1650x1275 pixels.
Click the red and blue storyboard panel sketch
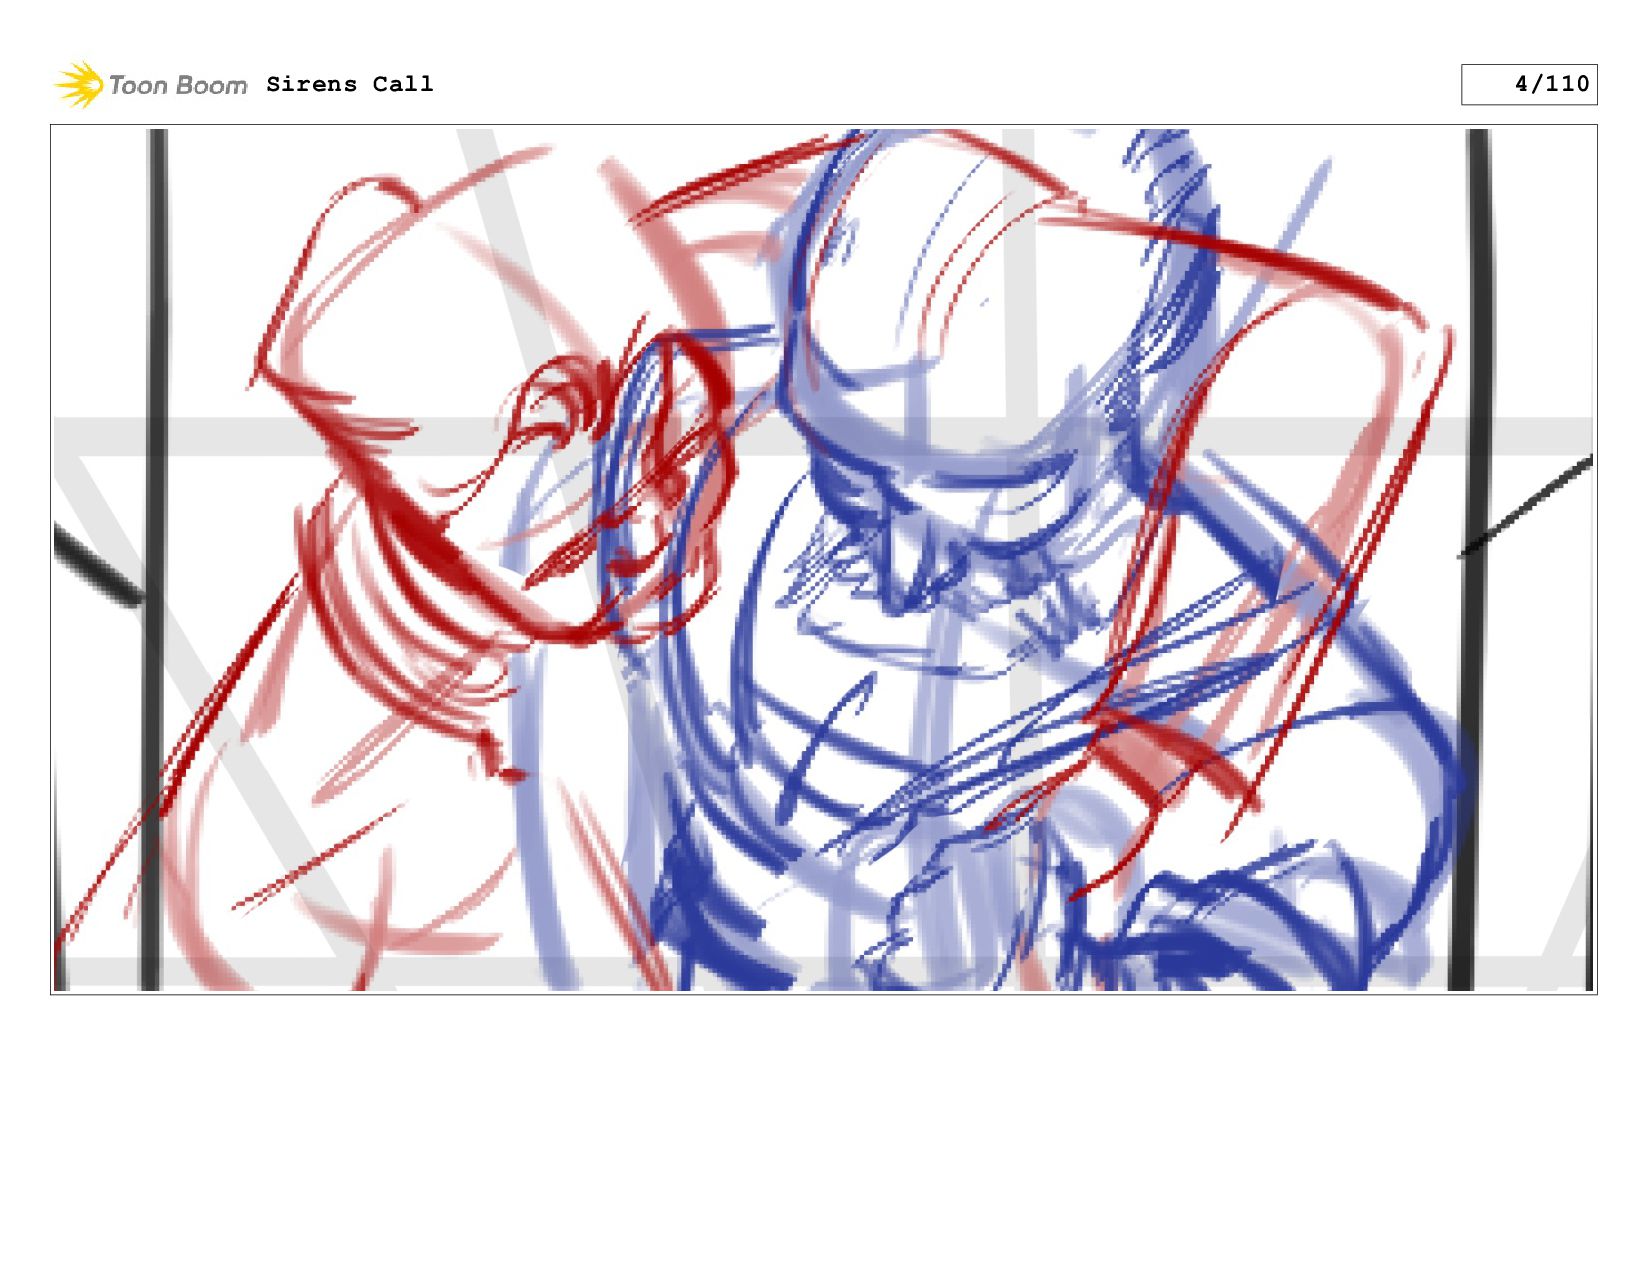pos(823,559)
